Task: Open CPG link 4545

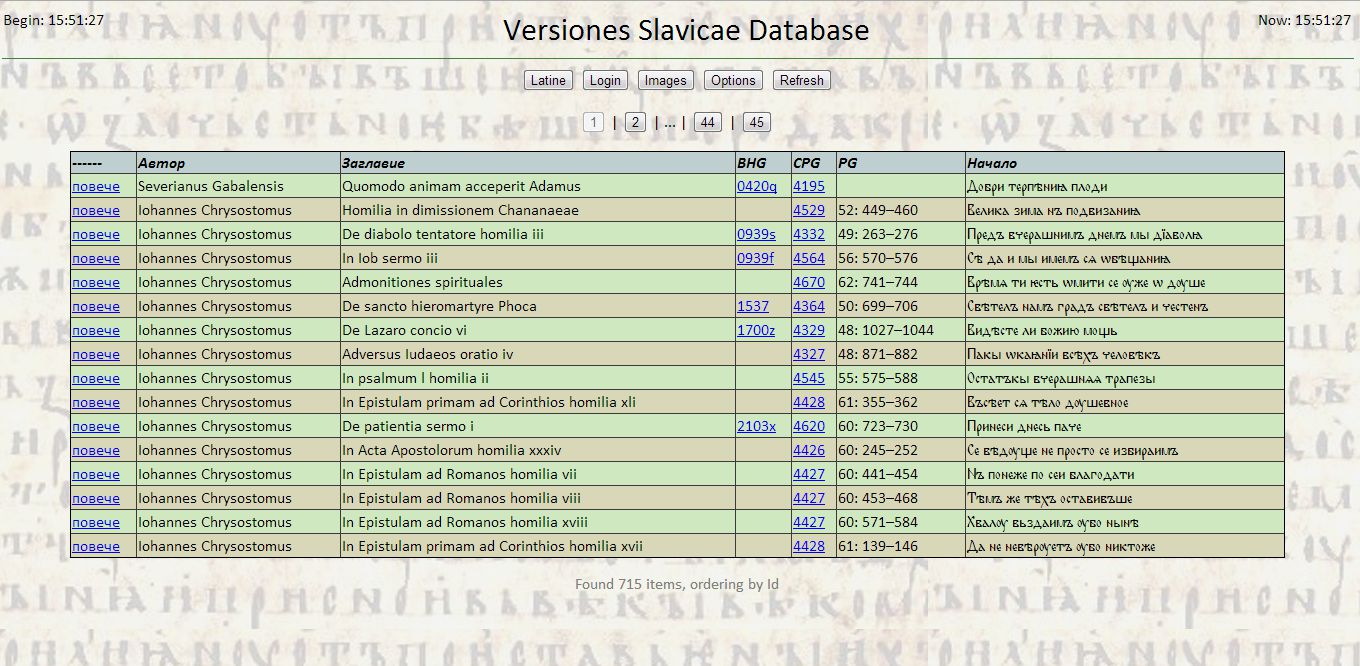Action: pyautogui.click(x=809, y=378)
